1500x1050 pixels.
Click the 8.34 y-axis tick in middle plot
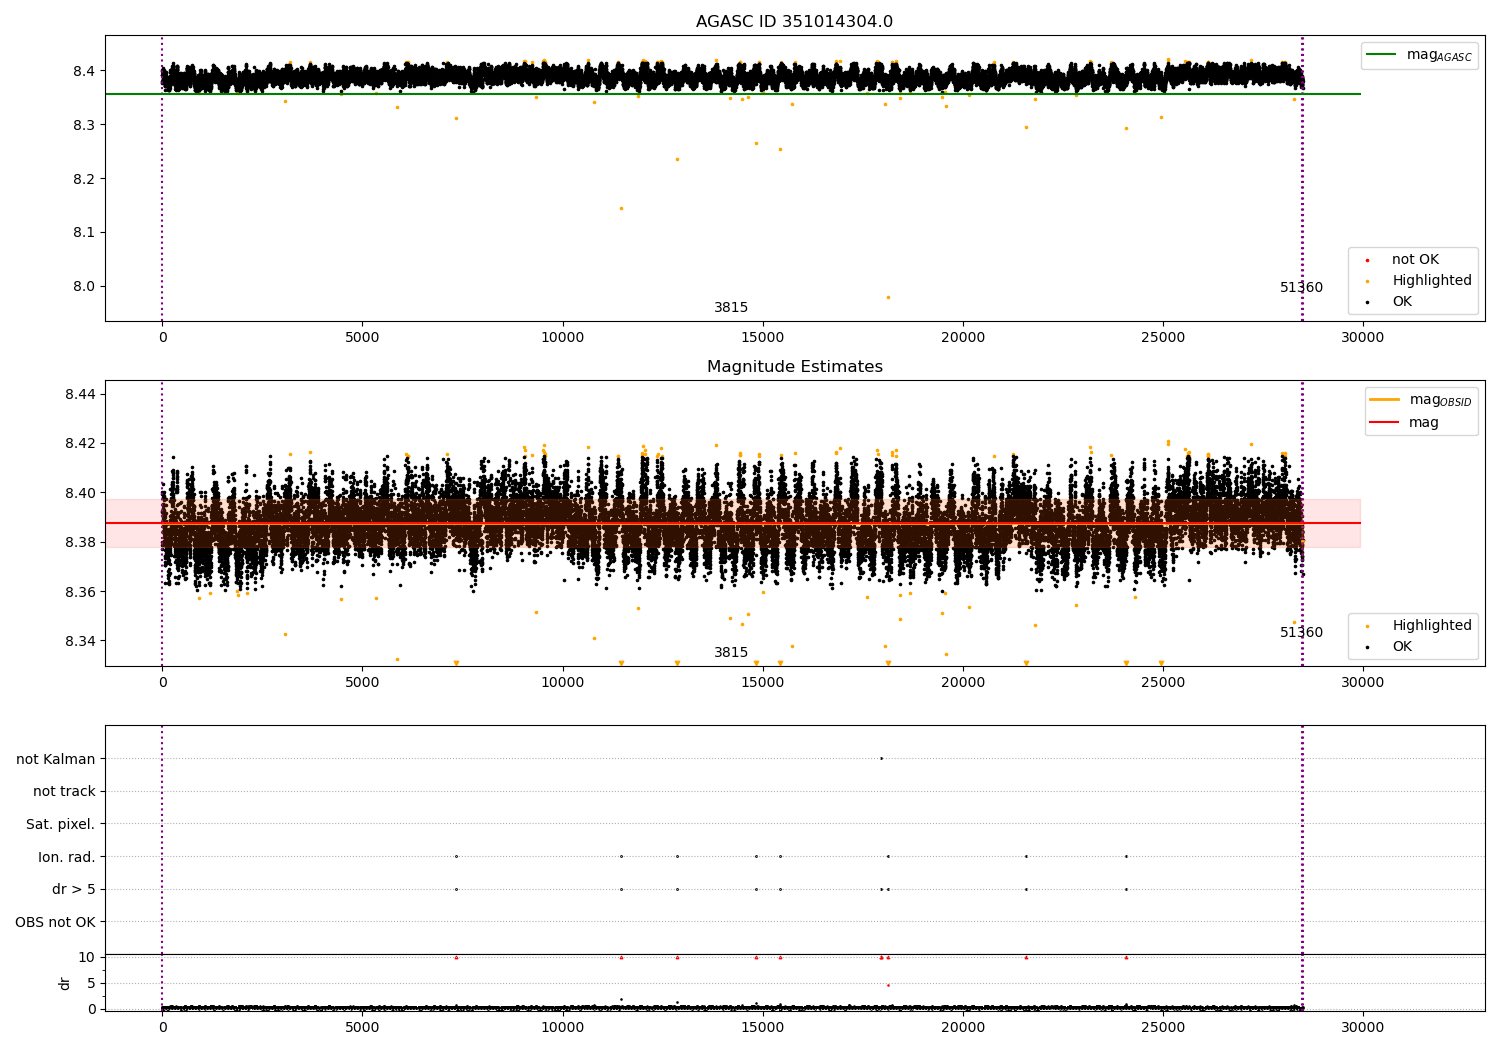click(80, 641)
